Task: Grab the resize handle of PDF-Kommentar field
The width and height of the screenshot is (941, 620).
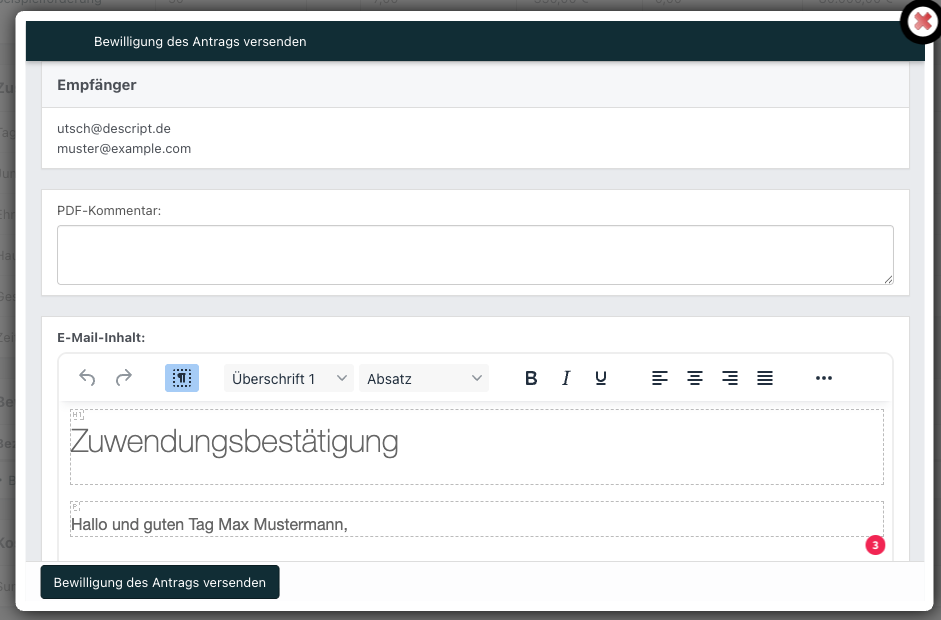Action: tap(888, 279)
